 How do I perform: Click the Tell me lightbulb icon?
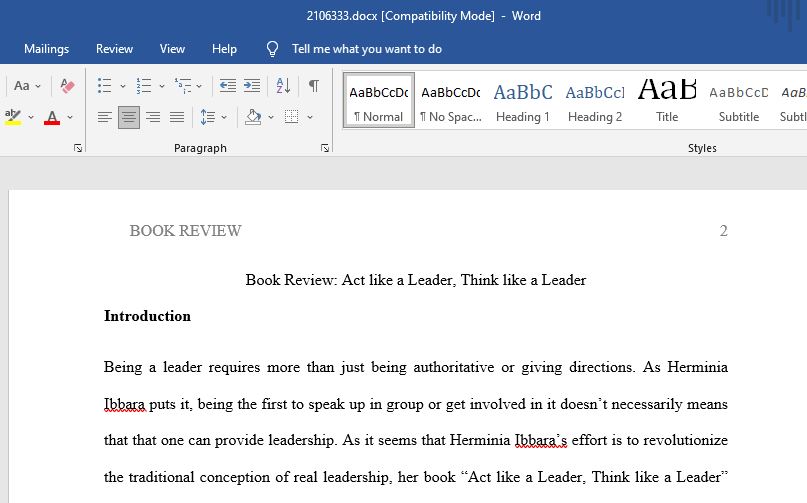(x=272, y=49)
